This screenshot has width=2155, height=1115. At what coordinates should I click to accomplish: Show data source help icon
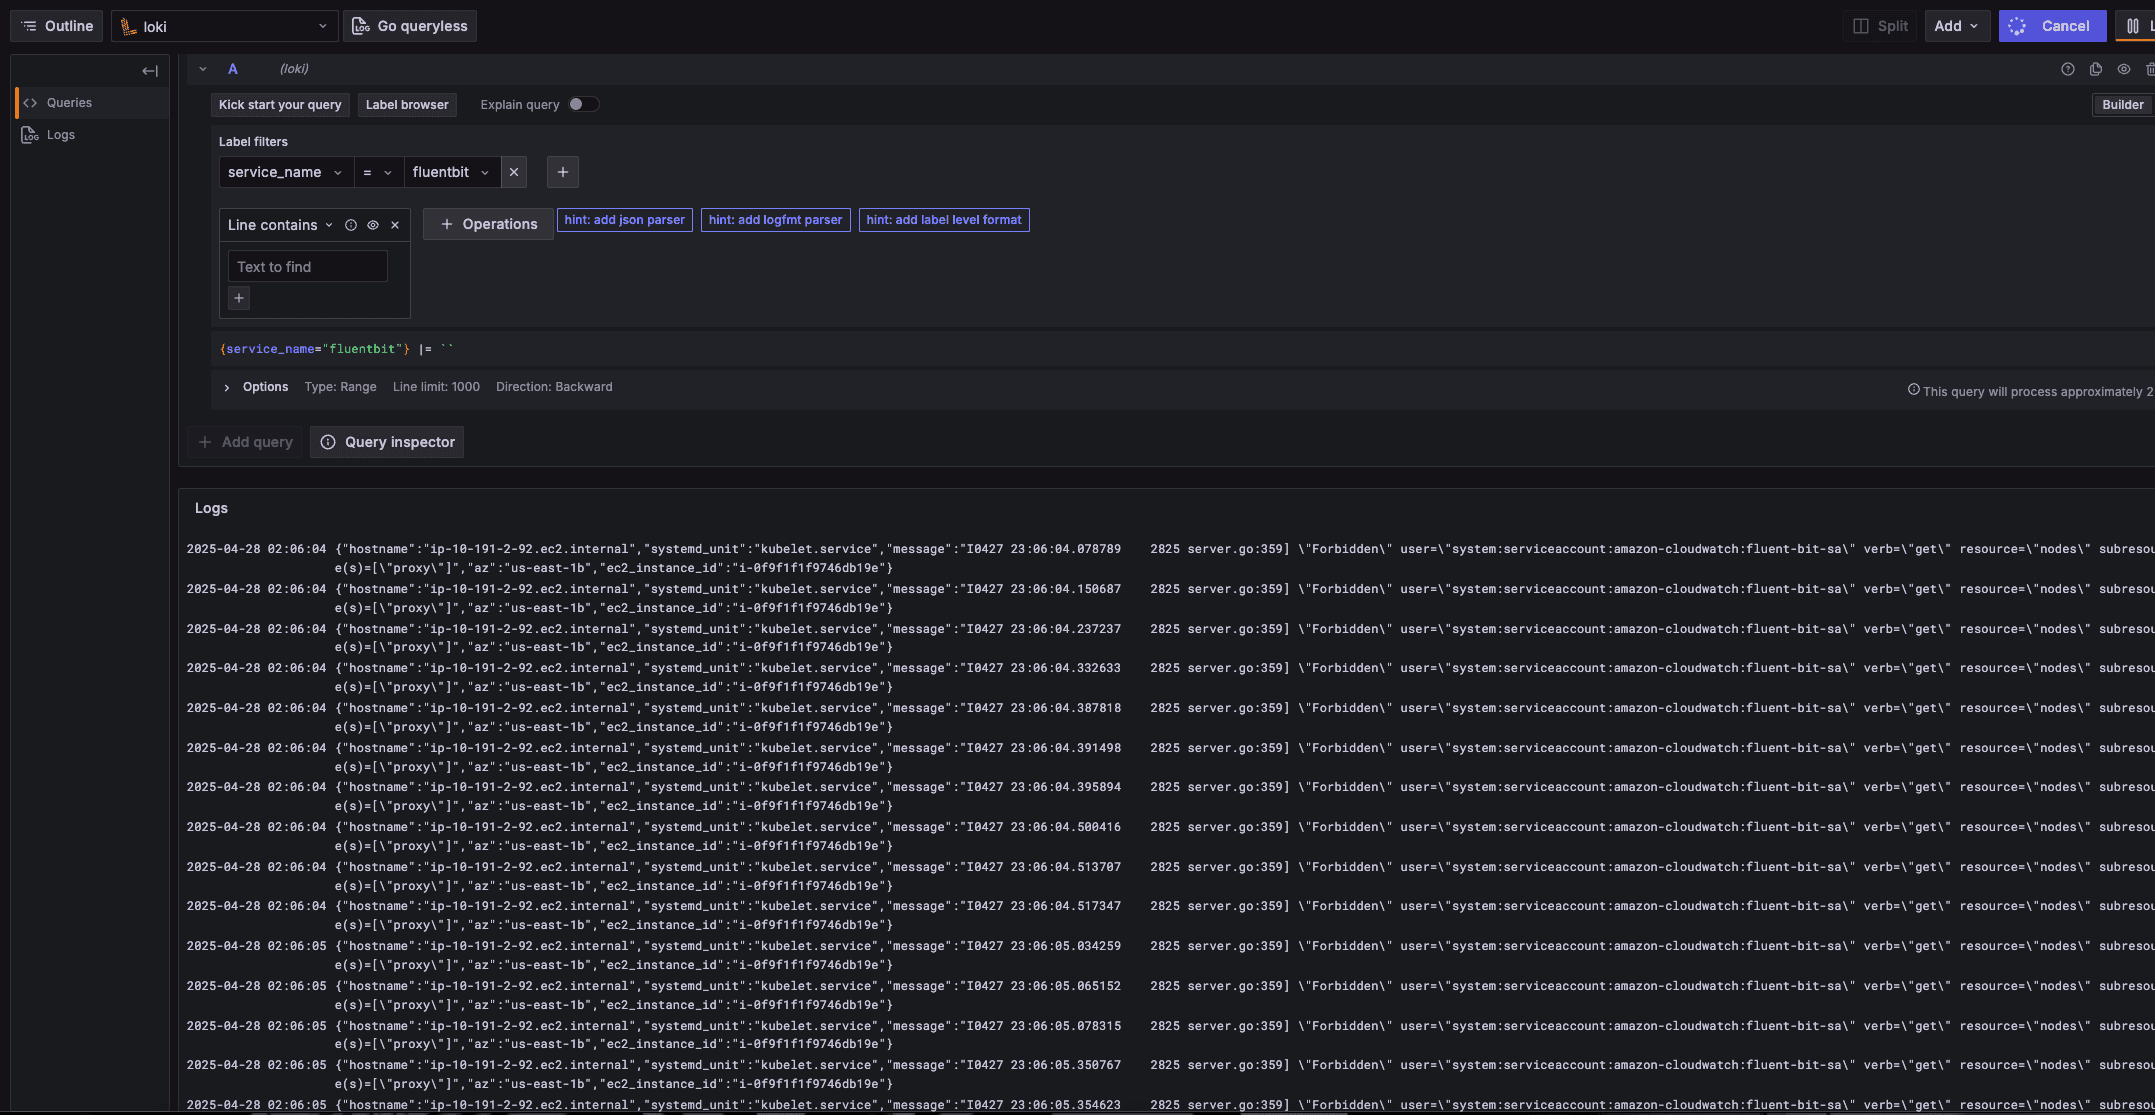coord(2068,69)
